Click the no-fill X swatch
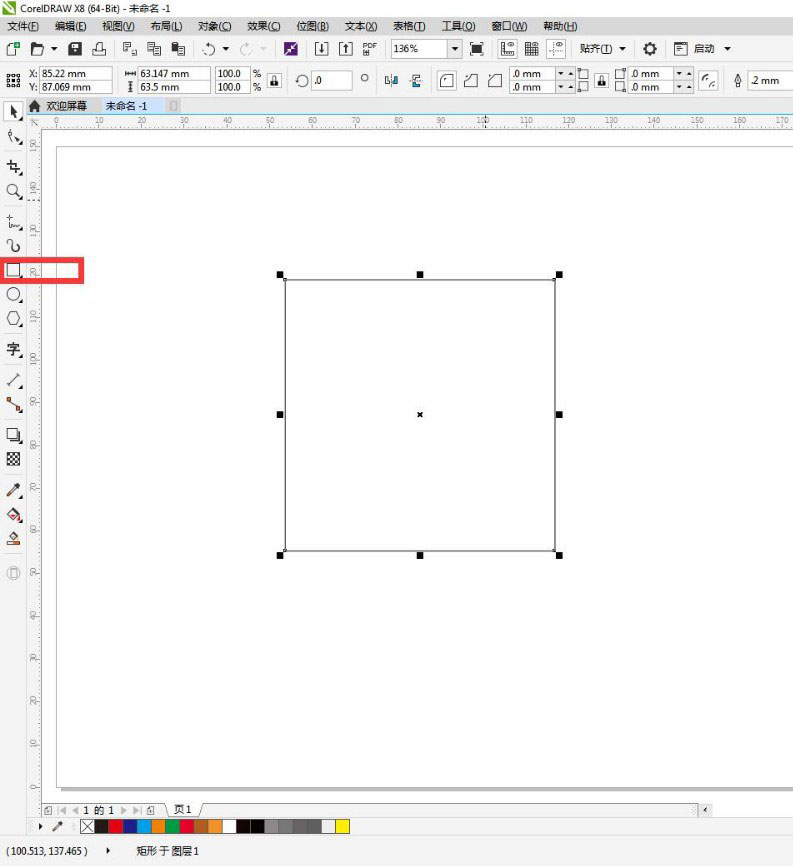Screen dimensions: 793x866 (87, 826)
